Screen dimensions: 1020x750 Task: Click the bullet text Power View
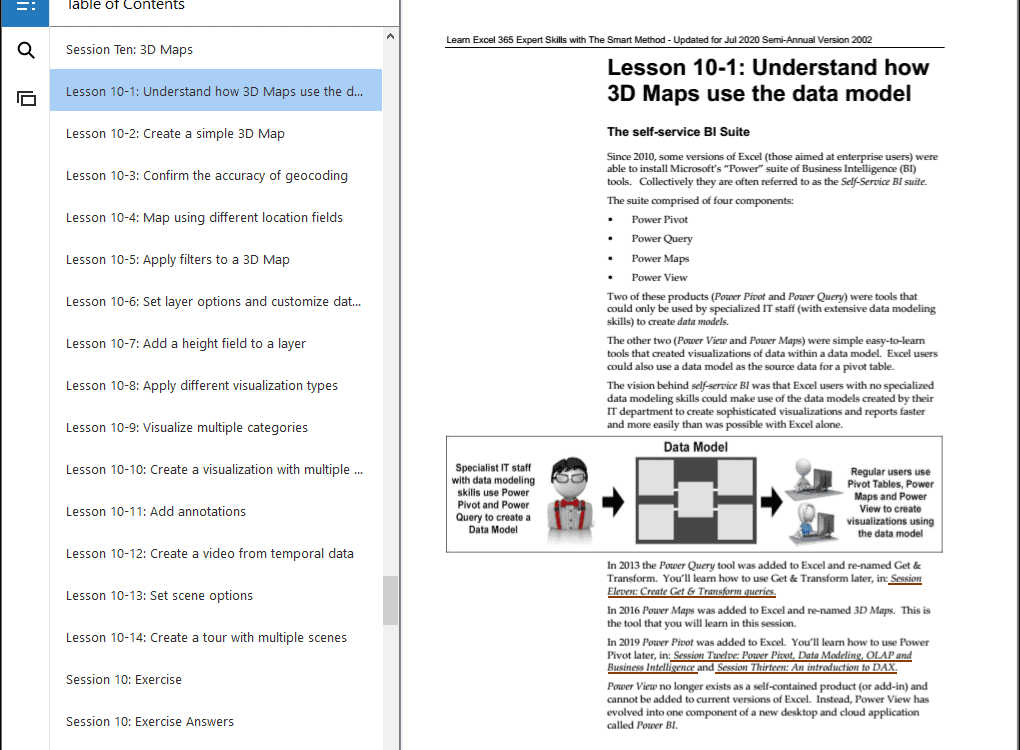(659, 277)
